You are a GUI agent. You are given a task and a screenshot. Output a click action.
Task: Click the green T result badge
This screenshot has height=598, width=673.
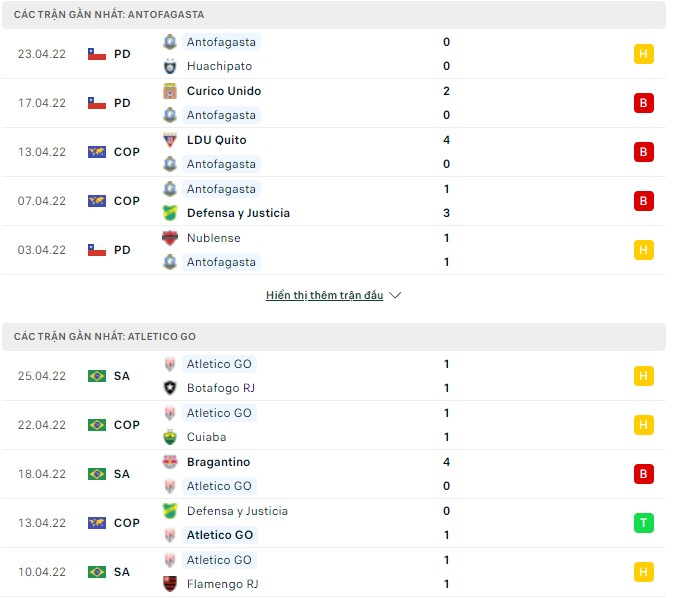pyautogui.click(x=644, y=523)
